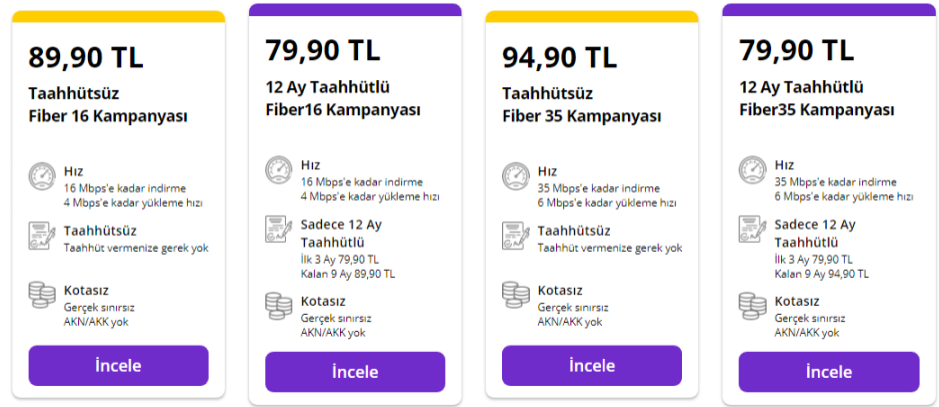
Task: Click speedometer icon in Taahhütsüz Fiber 16 card
Action: click(42, 176)
